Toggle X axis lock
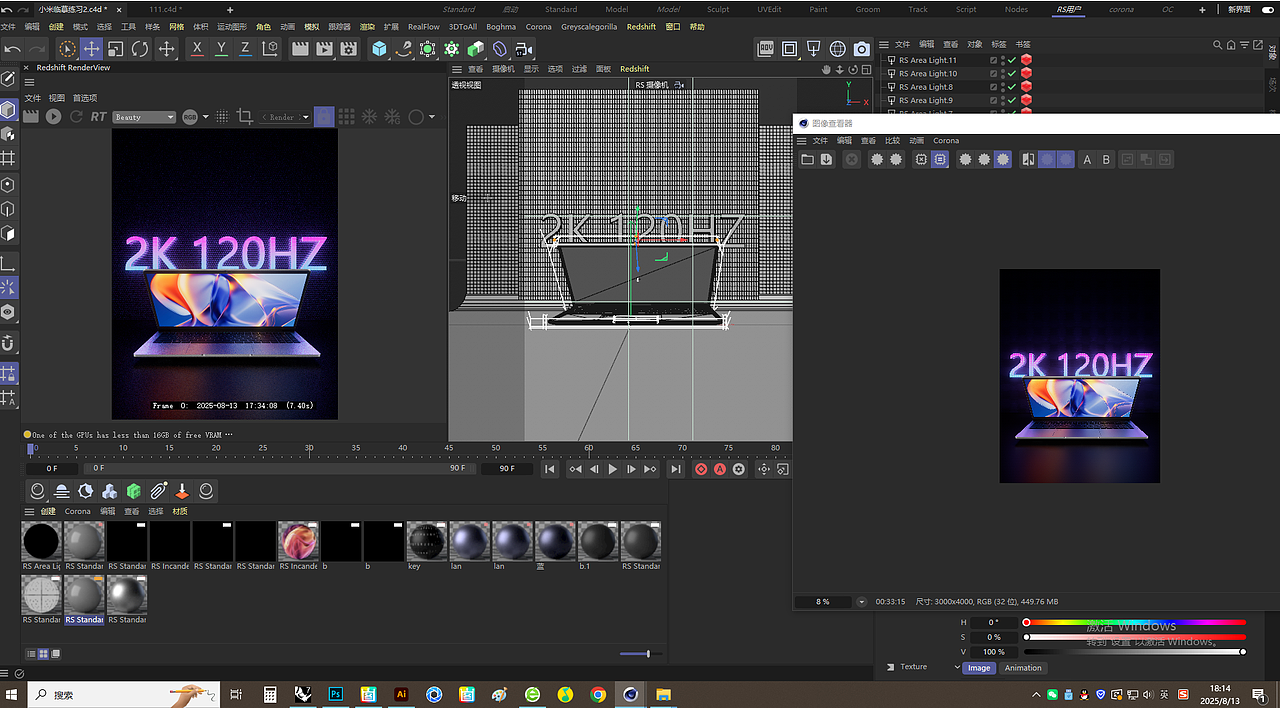The width and height of the screenshot is (1280, 708). (197, 48)
